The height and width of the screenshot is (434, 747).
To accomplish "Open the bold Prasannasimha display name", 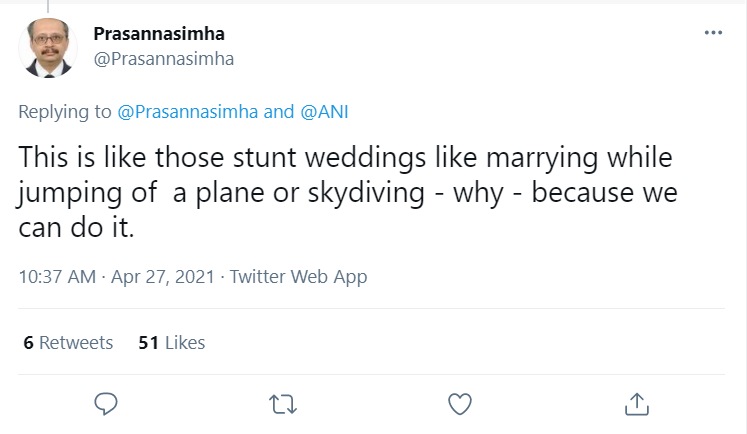I will pos(159,34).
